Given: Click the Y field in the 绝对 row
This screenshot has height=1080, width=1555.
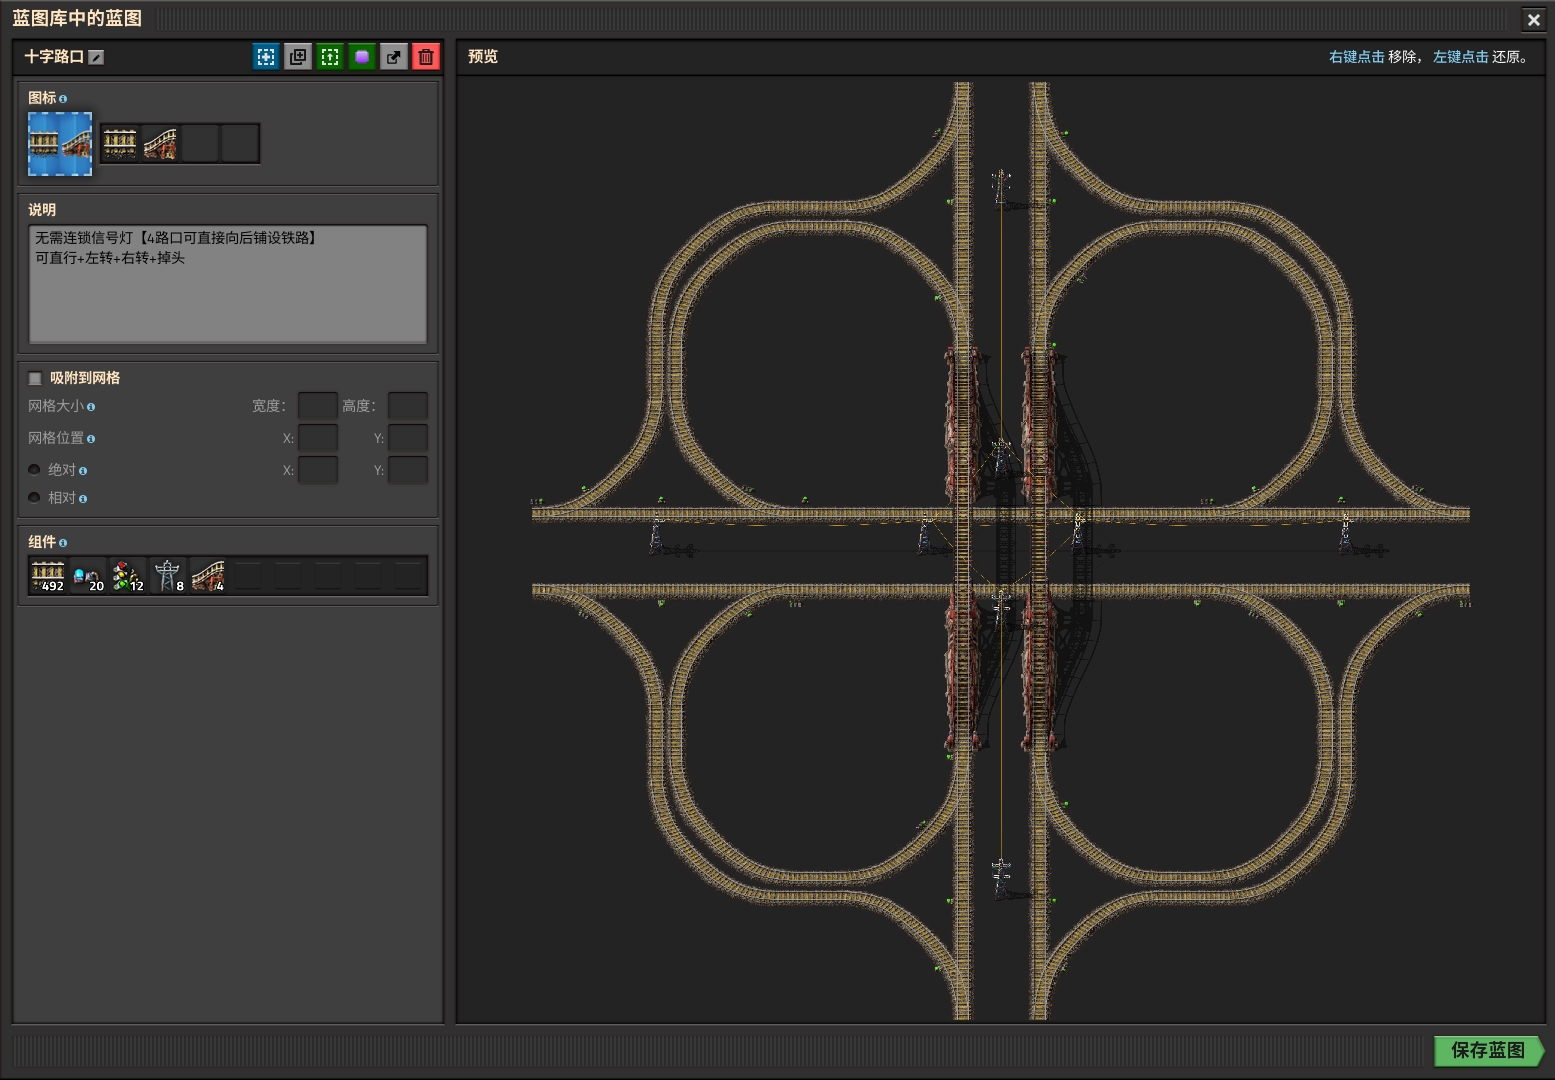Looking at the screenshot, I should 408,470.
